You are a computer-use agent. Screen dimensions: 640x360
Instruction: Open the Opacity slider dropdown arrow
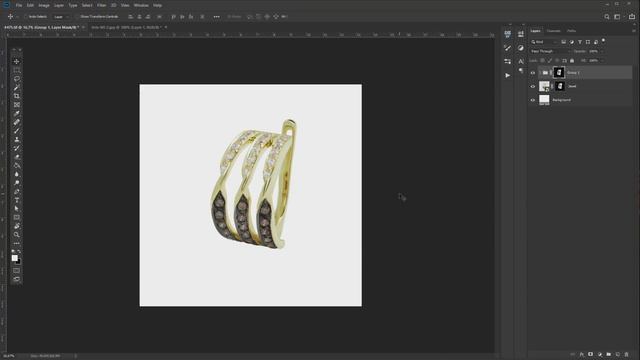[602, 51]
